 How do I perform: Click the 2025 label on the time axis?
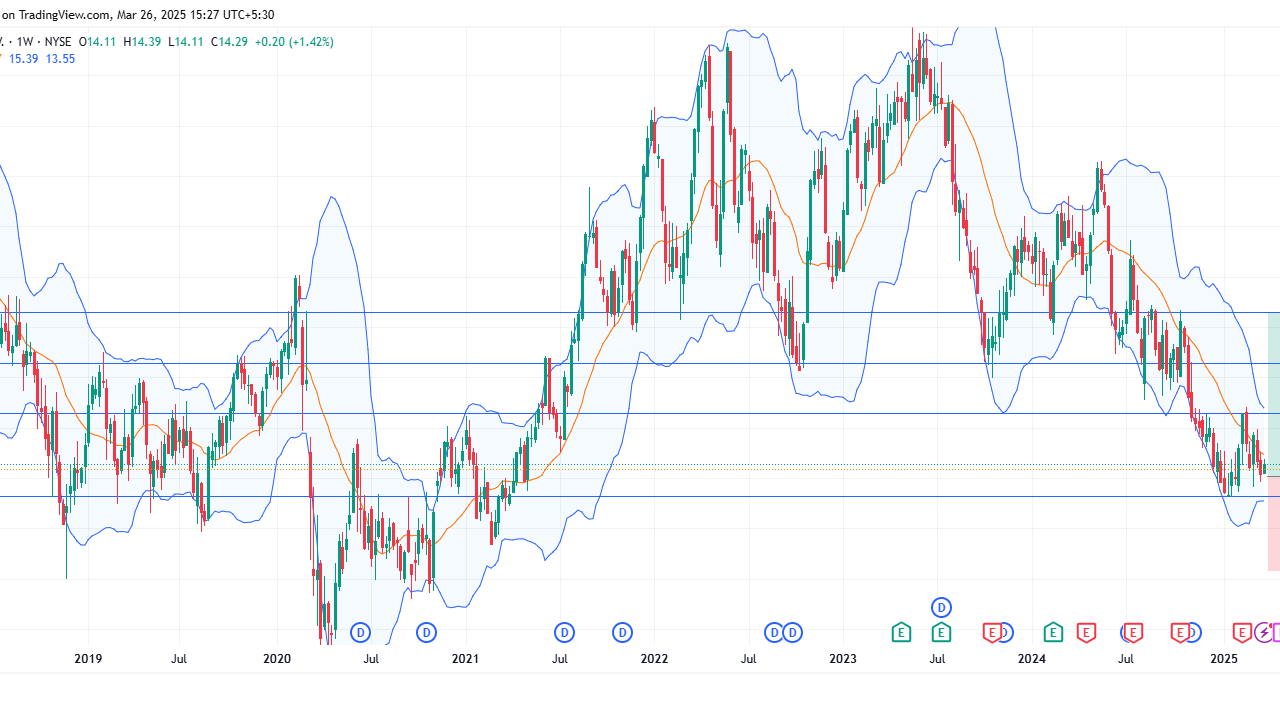pos(1224,659)
